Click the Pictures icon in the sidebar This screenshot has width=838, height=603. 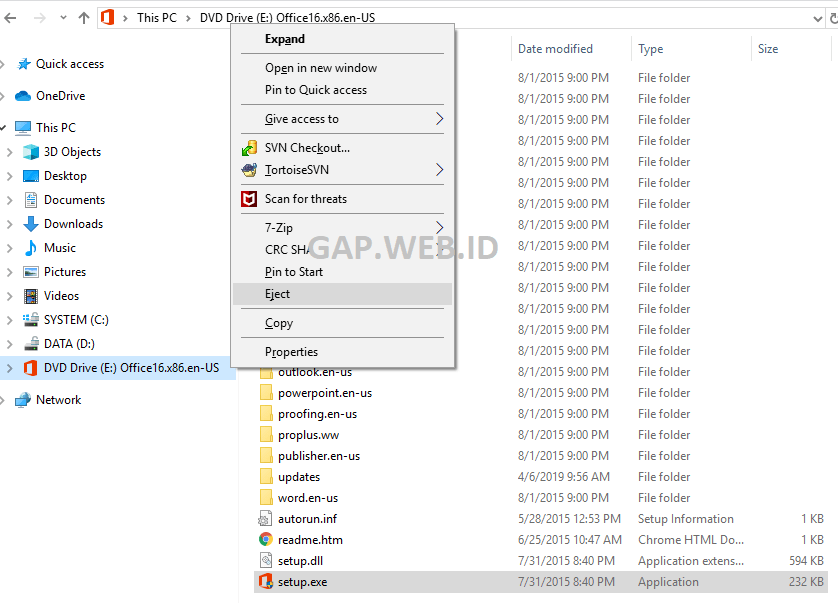click(31, 272)
